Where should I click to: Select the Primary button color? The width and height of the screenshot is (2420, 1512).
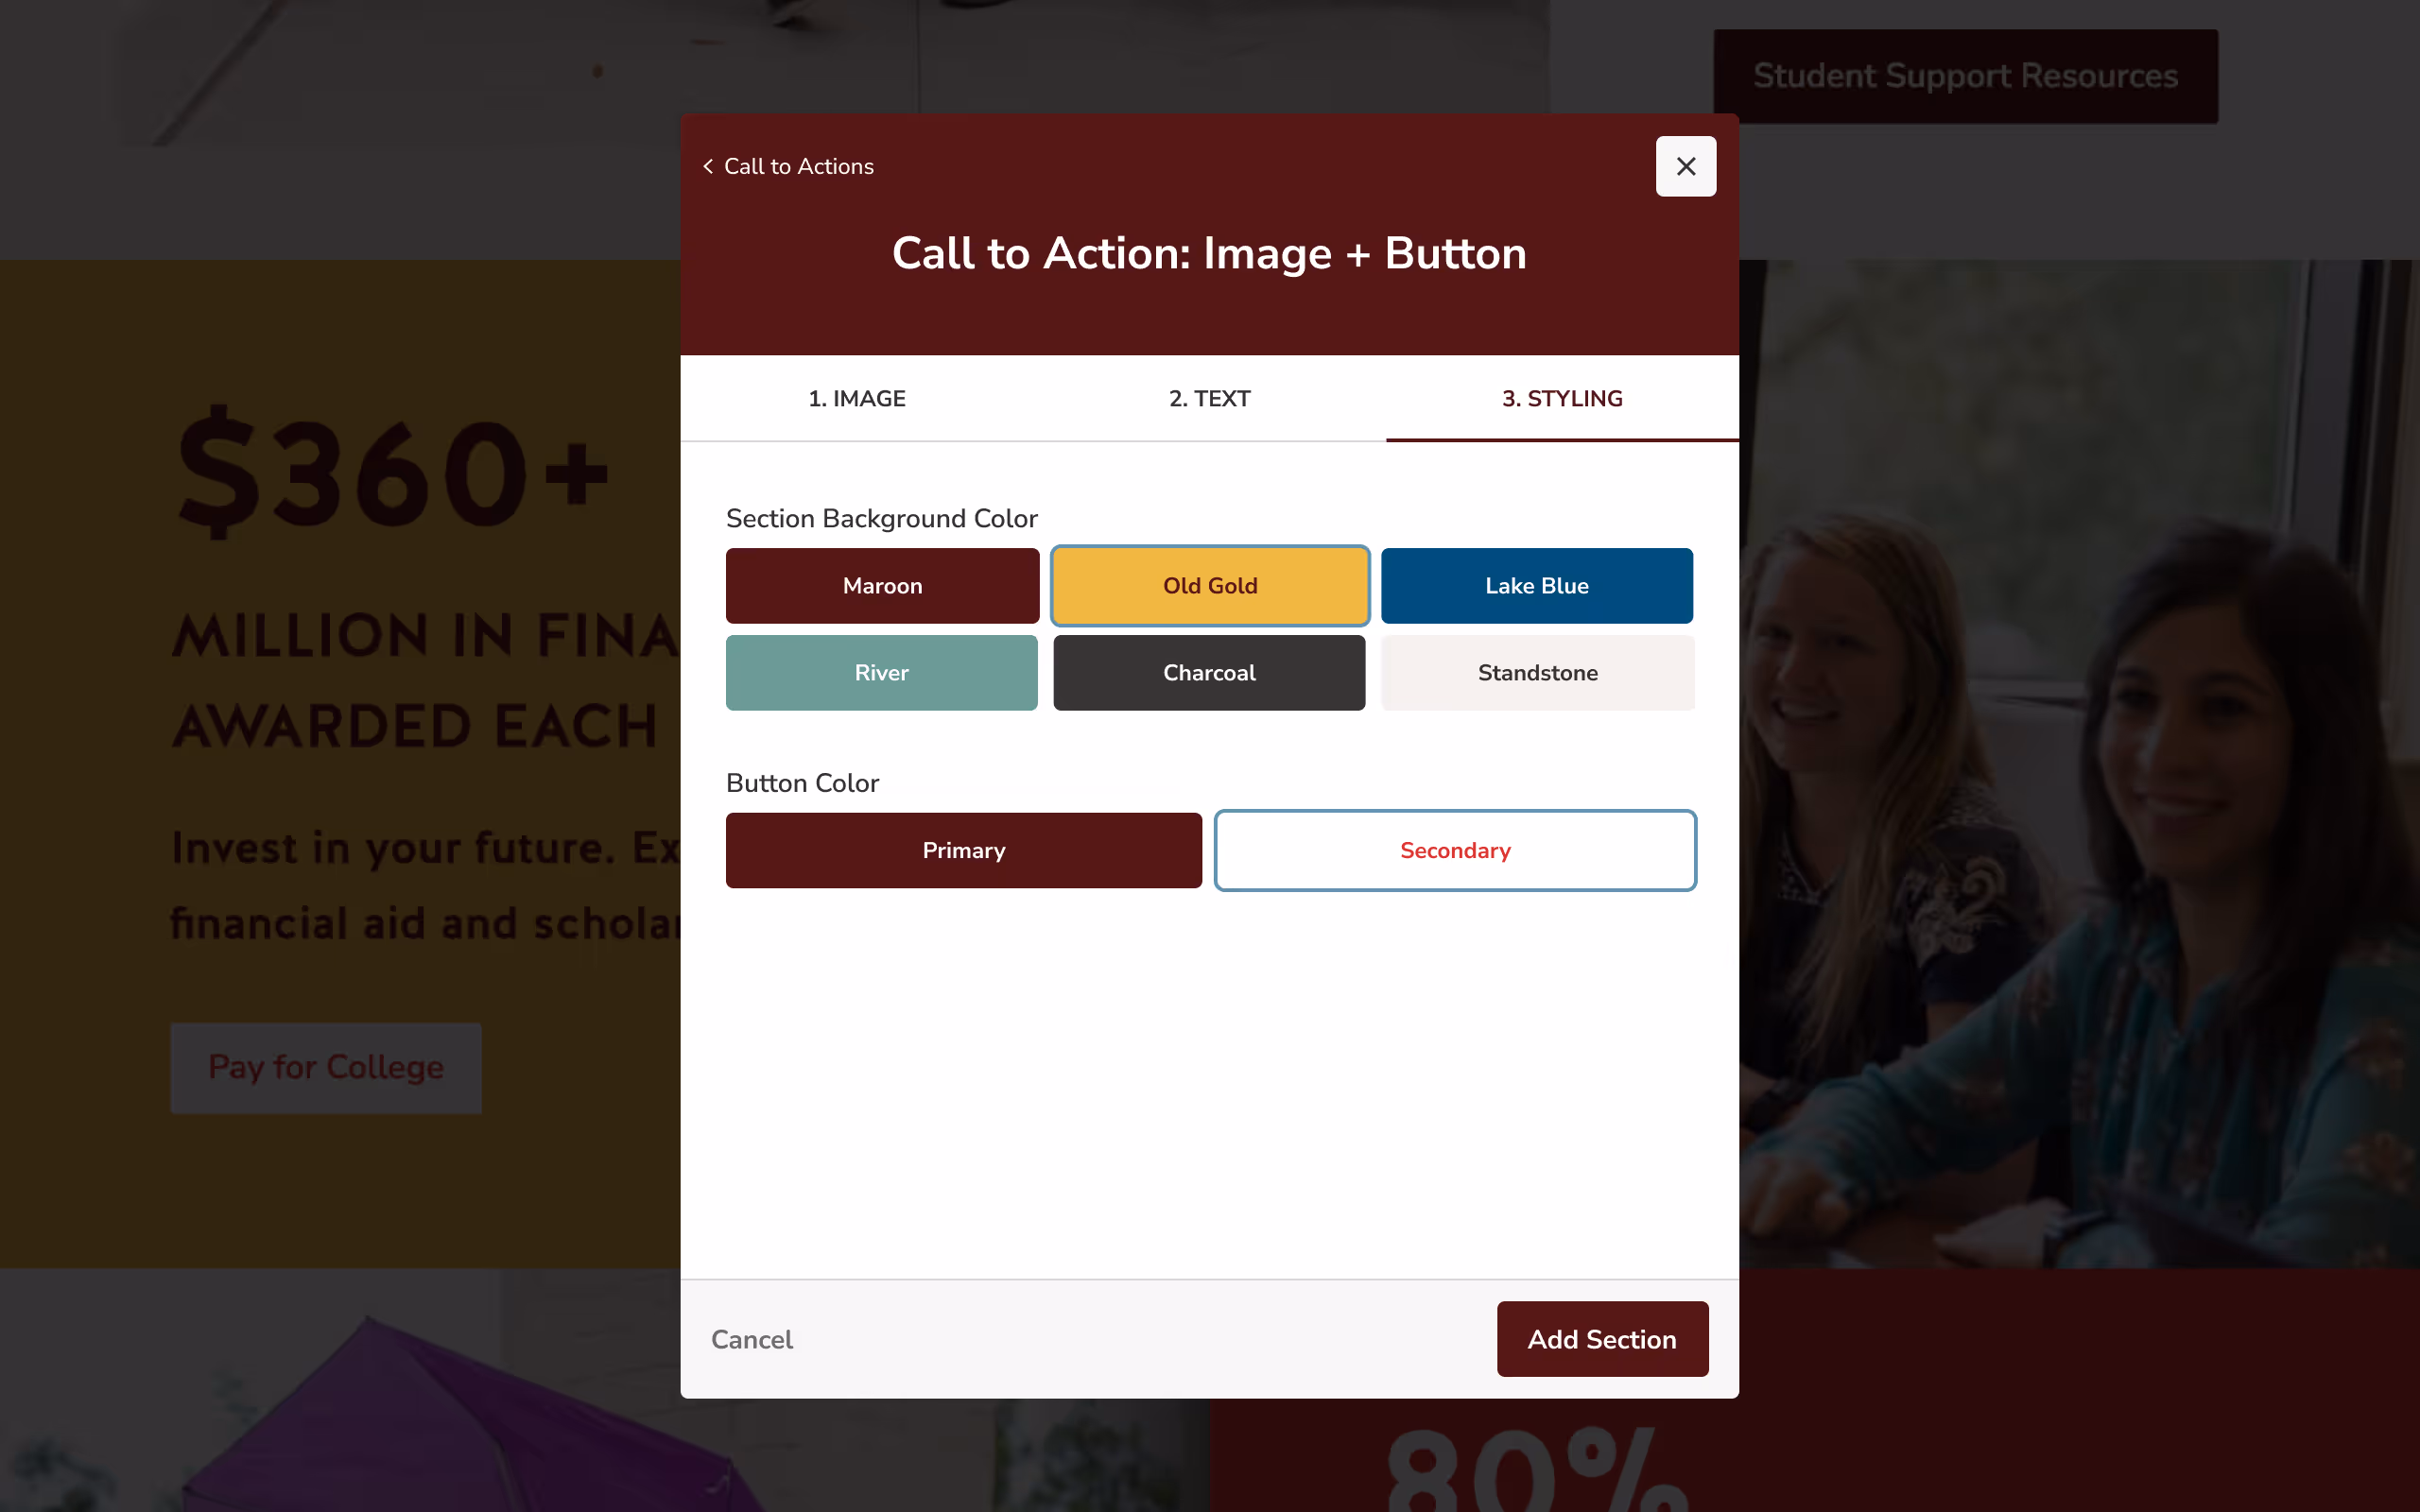pos(963,850)
